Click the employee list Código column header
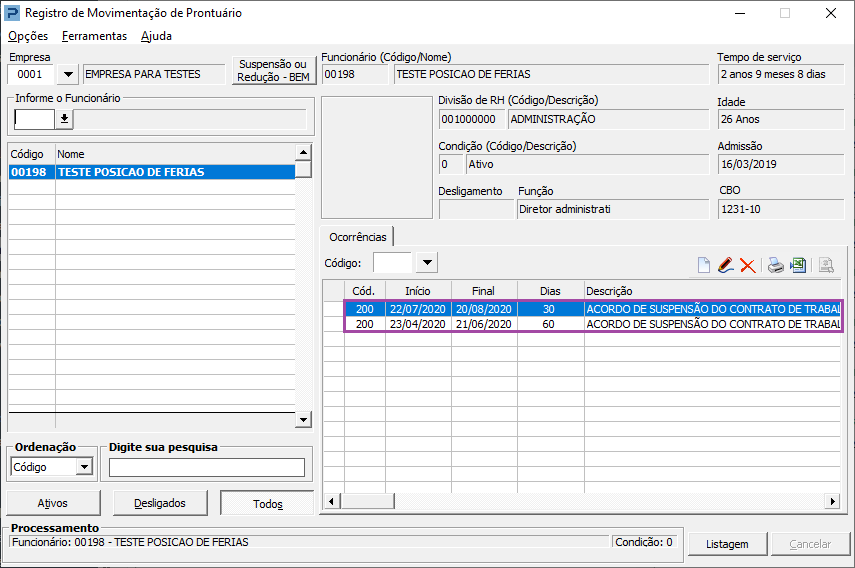Screen dimensions: 855x568 tap(32, 154)
